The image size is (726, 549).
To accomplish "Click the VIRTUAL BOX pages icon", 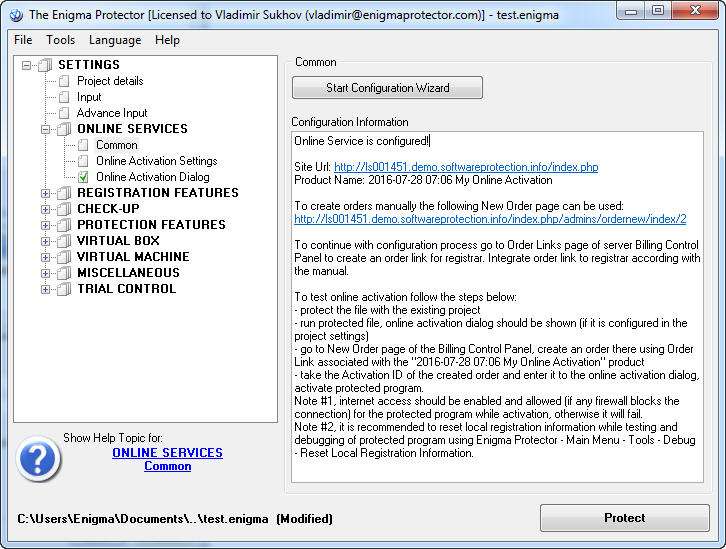I will coord(64,241).
